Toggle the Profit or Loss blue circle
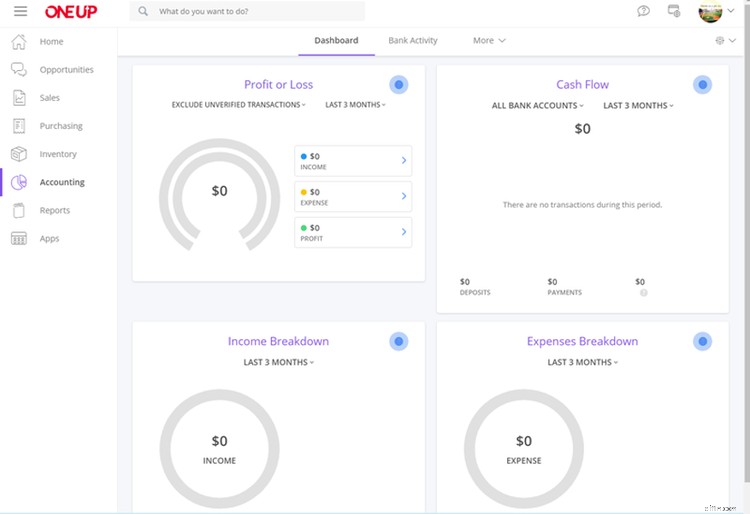This screenshot has height=514, width=750. (398, 85)
